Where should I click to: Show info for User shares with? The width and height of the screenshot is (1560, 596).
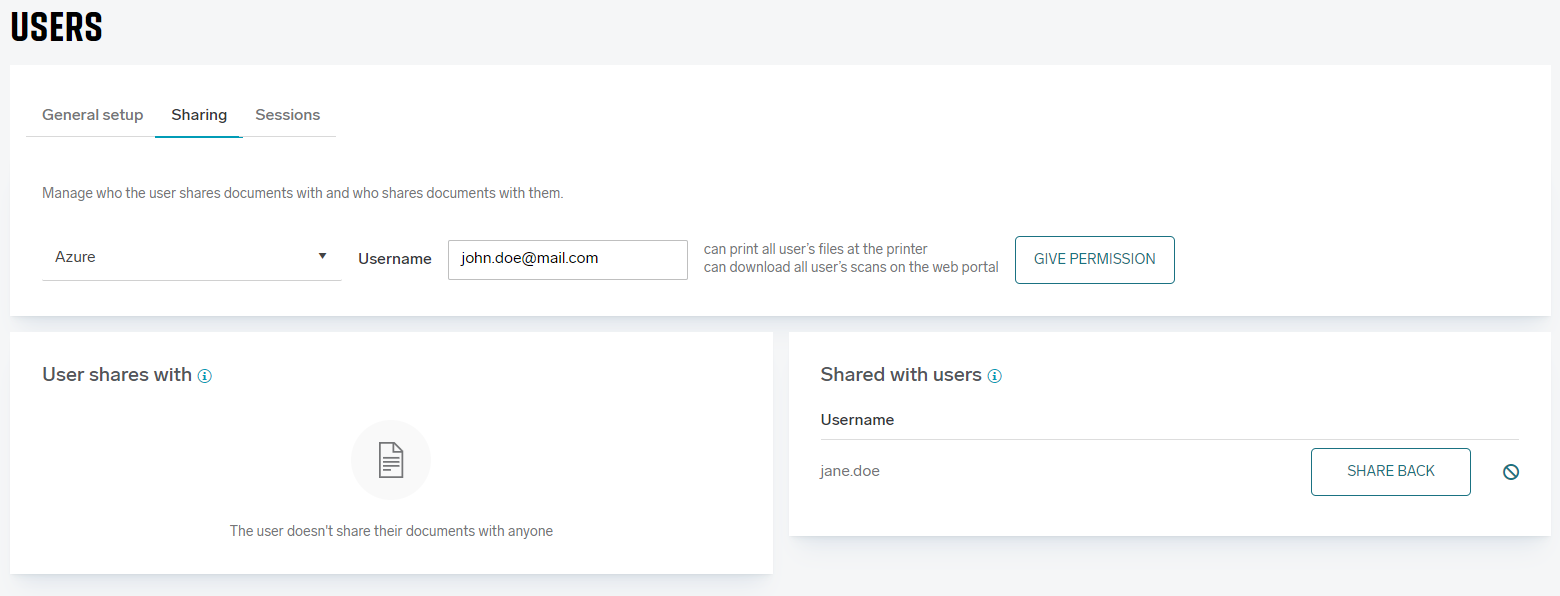pos(205,376)
